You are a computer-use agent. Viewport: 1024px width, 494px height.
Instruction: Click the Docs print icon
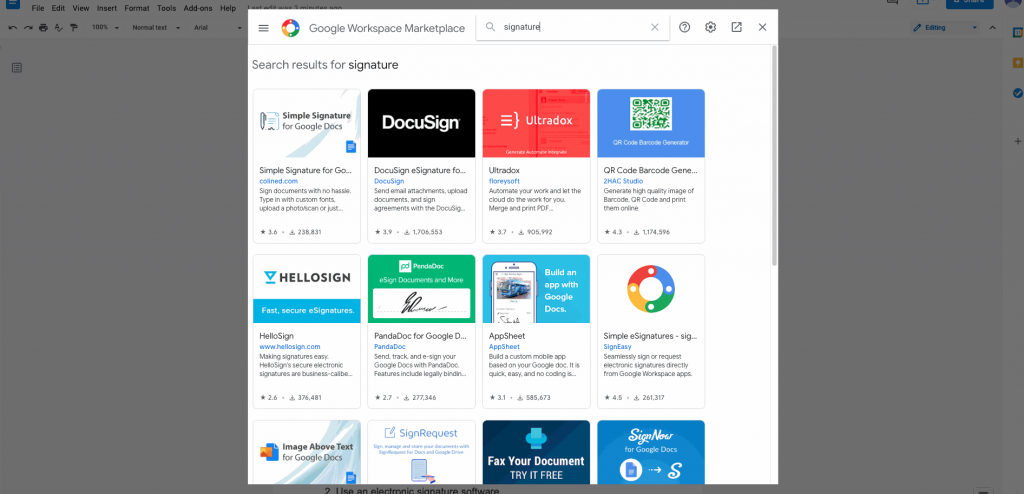[43, 27]
